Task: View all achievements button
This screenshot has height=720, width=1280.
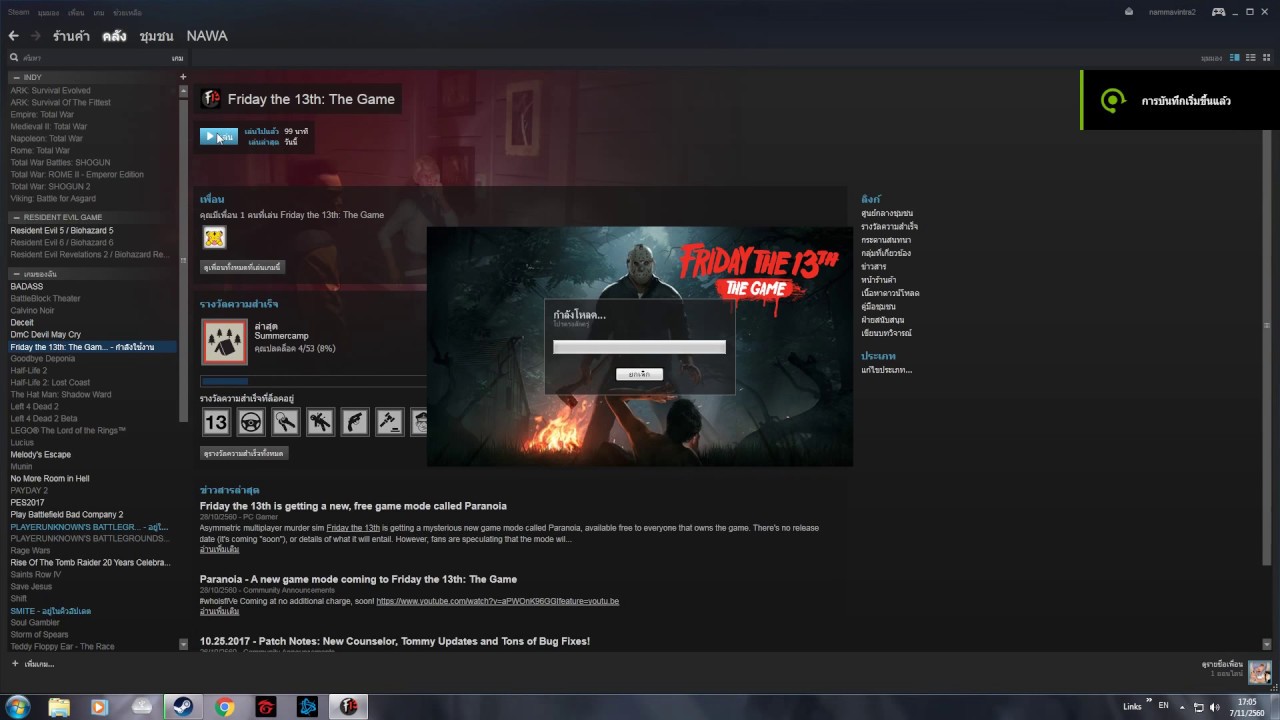Action: pyautogui.click(x=244, y=453)
